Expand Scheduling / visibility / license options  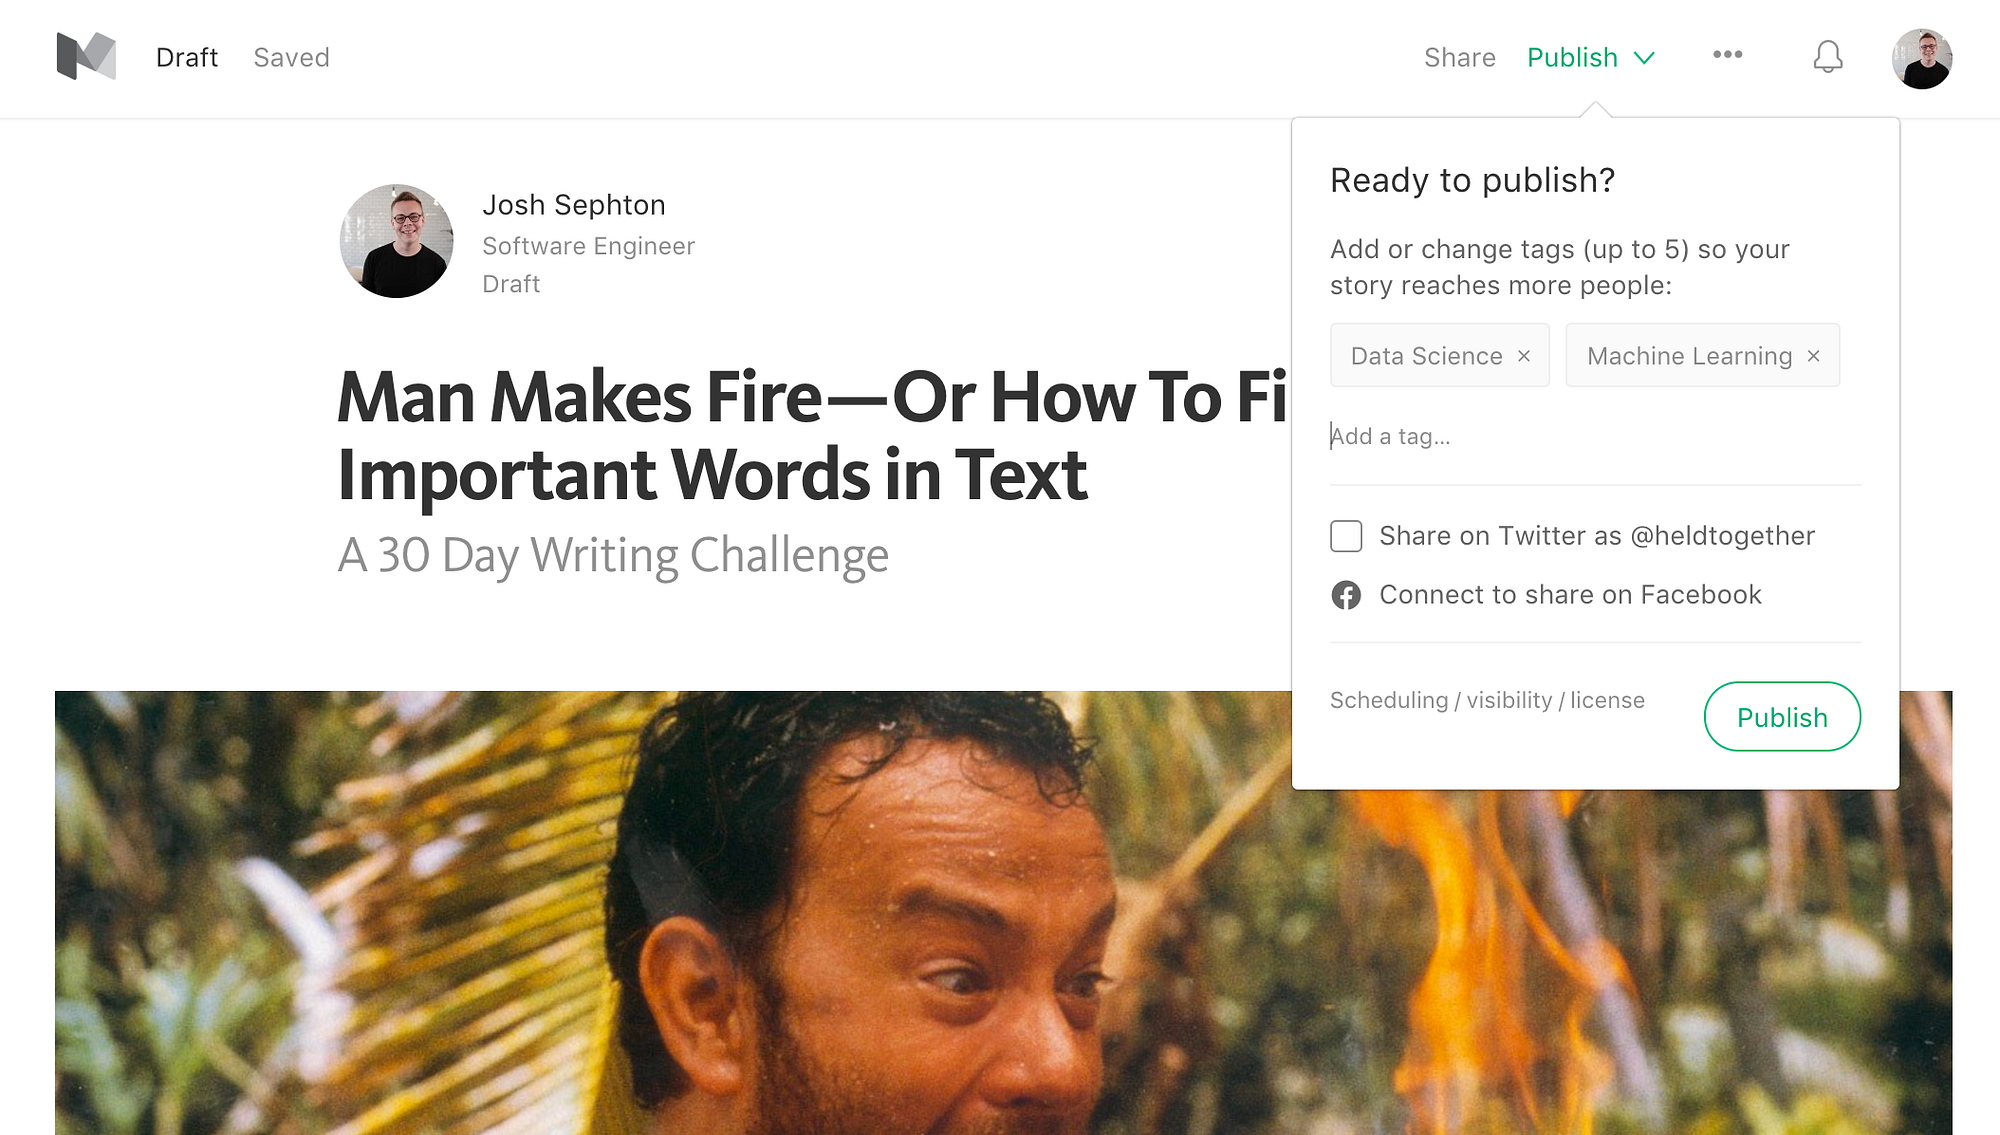click(1487, 700)
